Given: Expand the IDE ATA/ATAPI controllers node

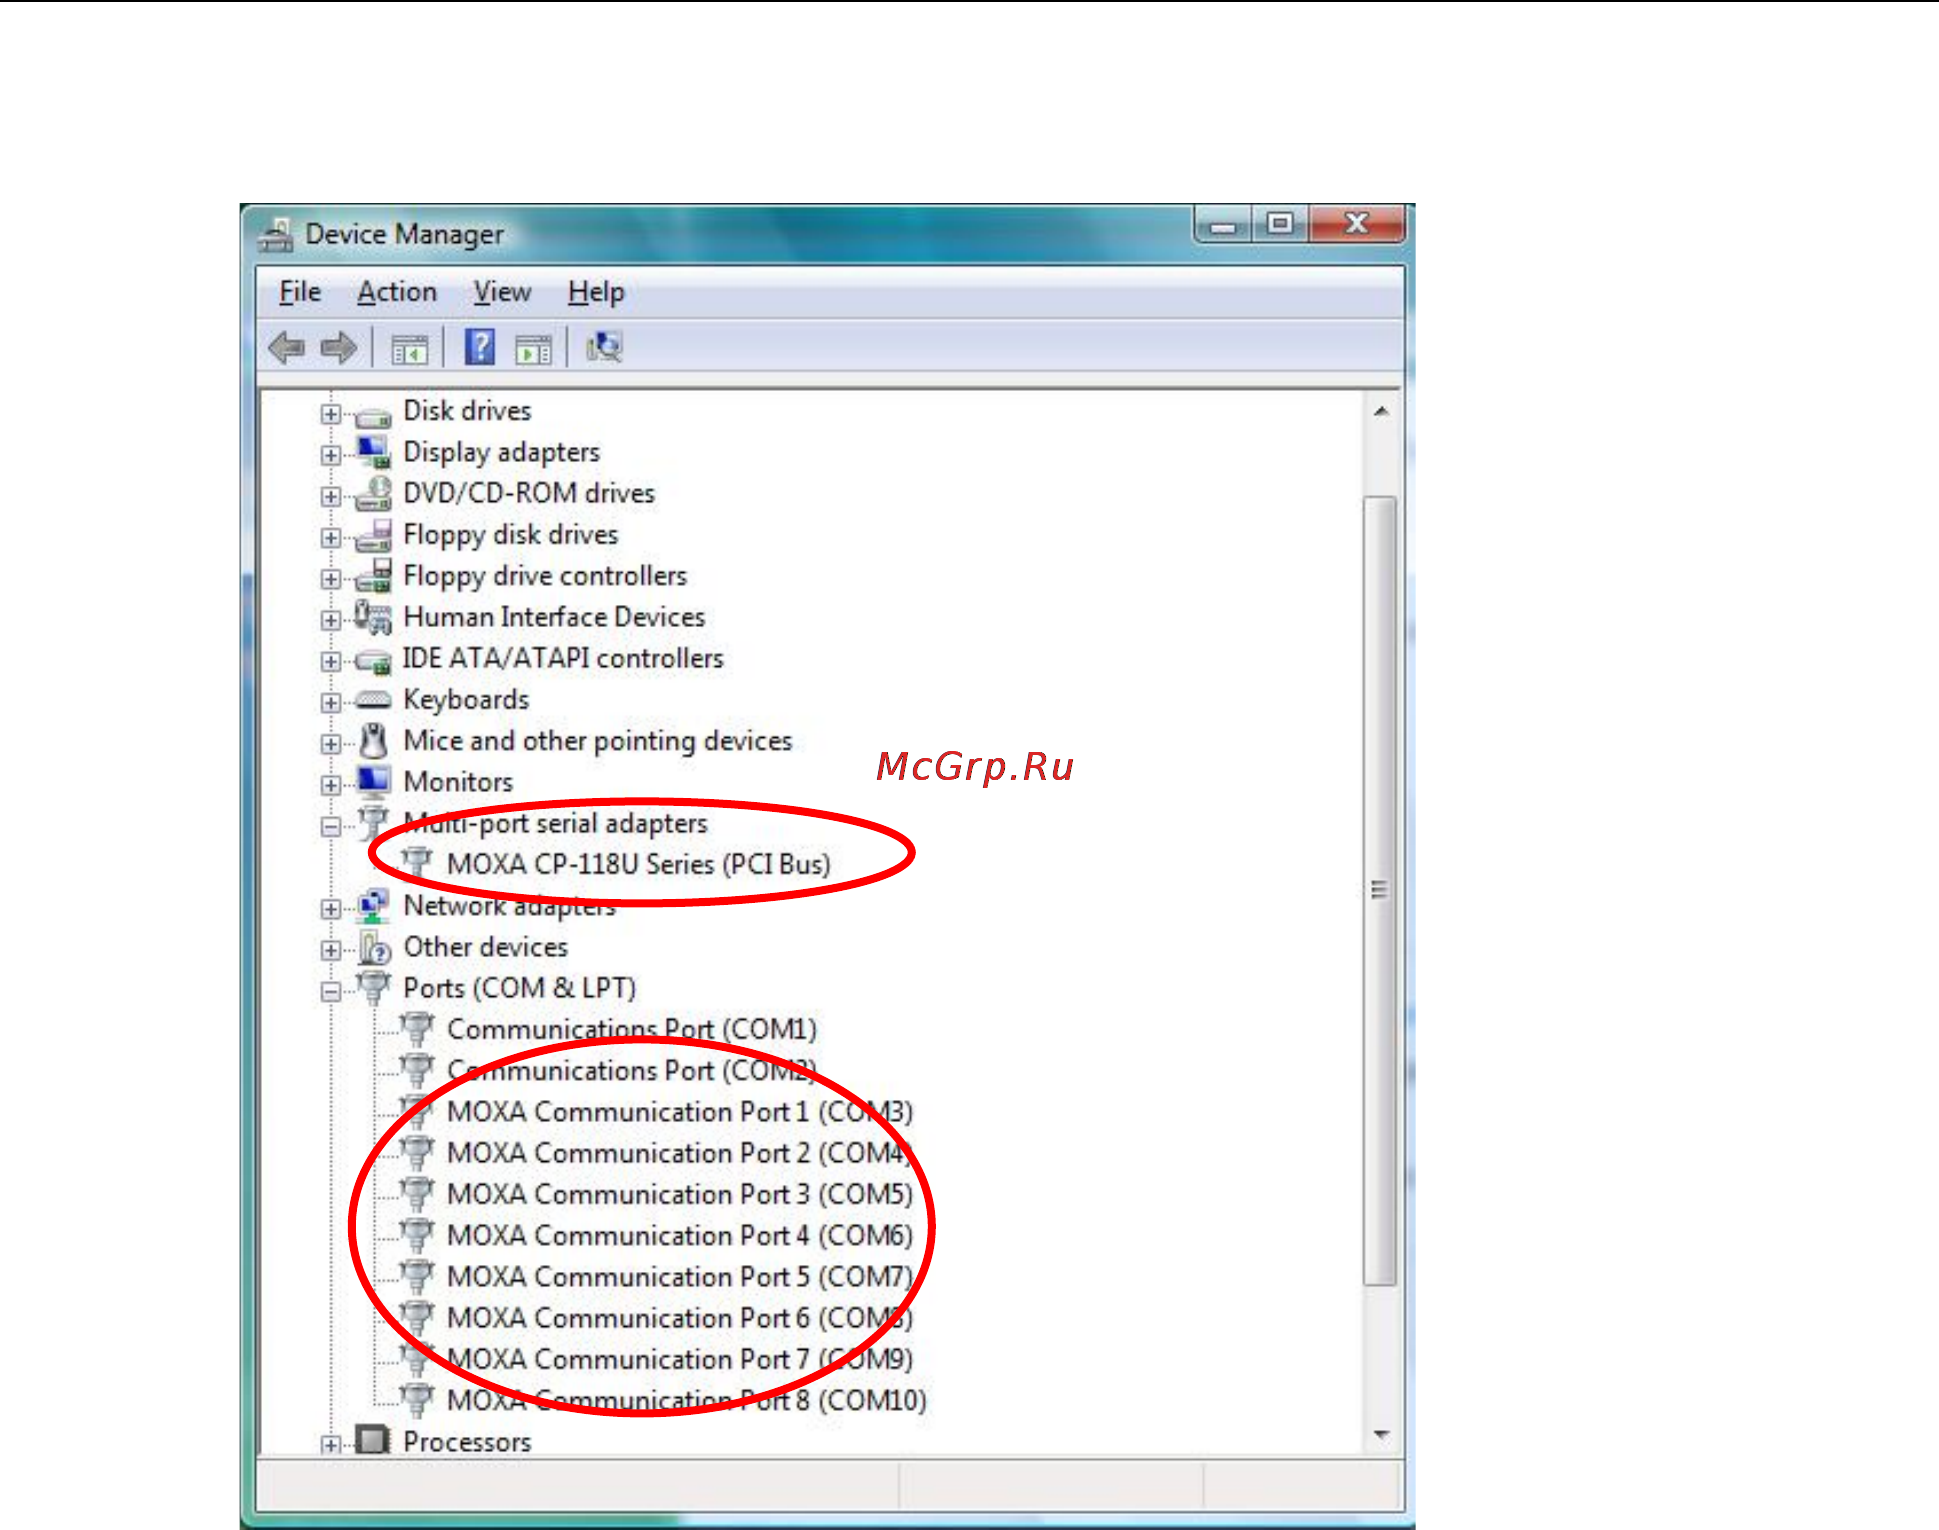Looking at the screenshot, I should pos(331,661).
